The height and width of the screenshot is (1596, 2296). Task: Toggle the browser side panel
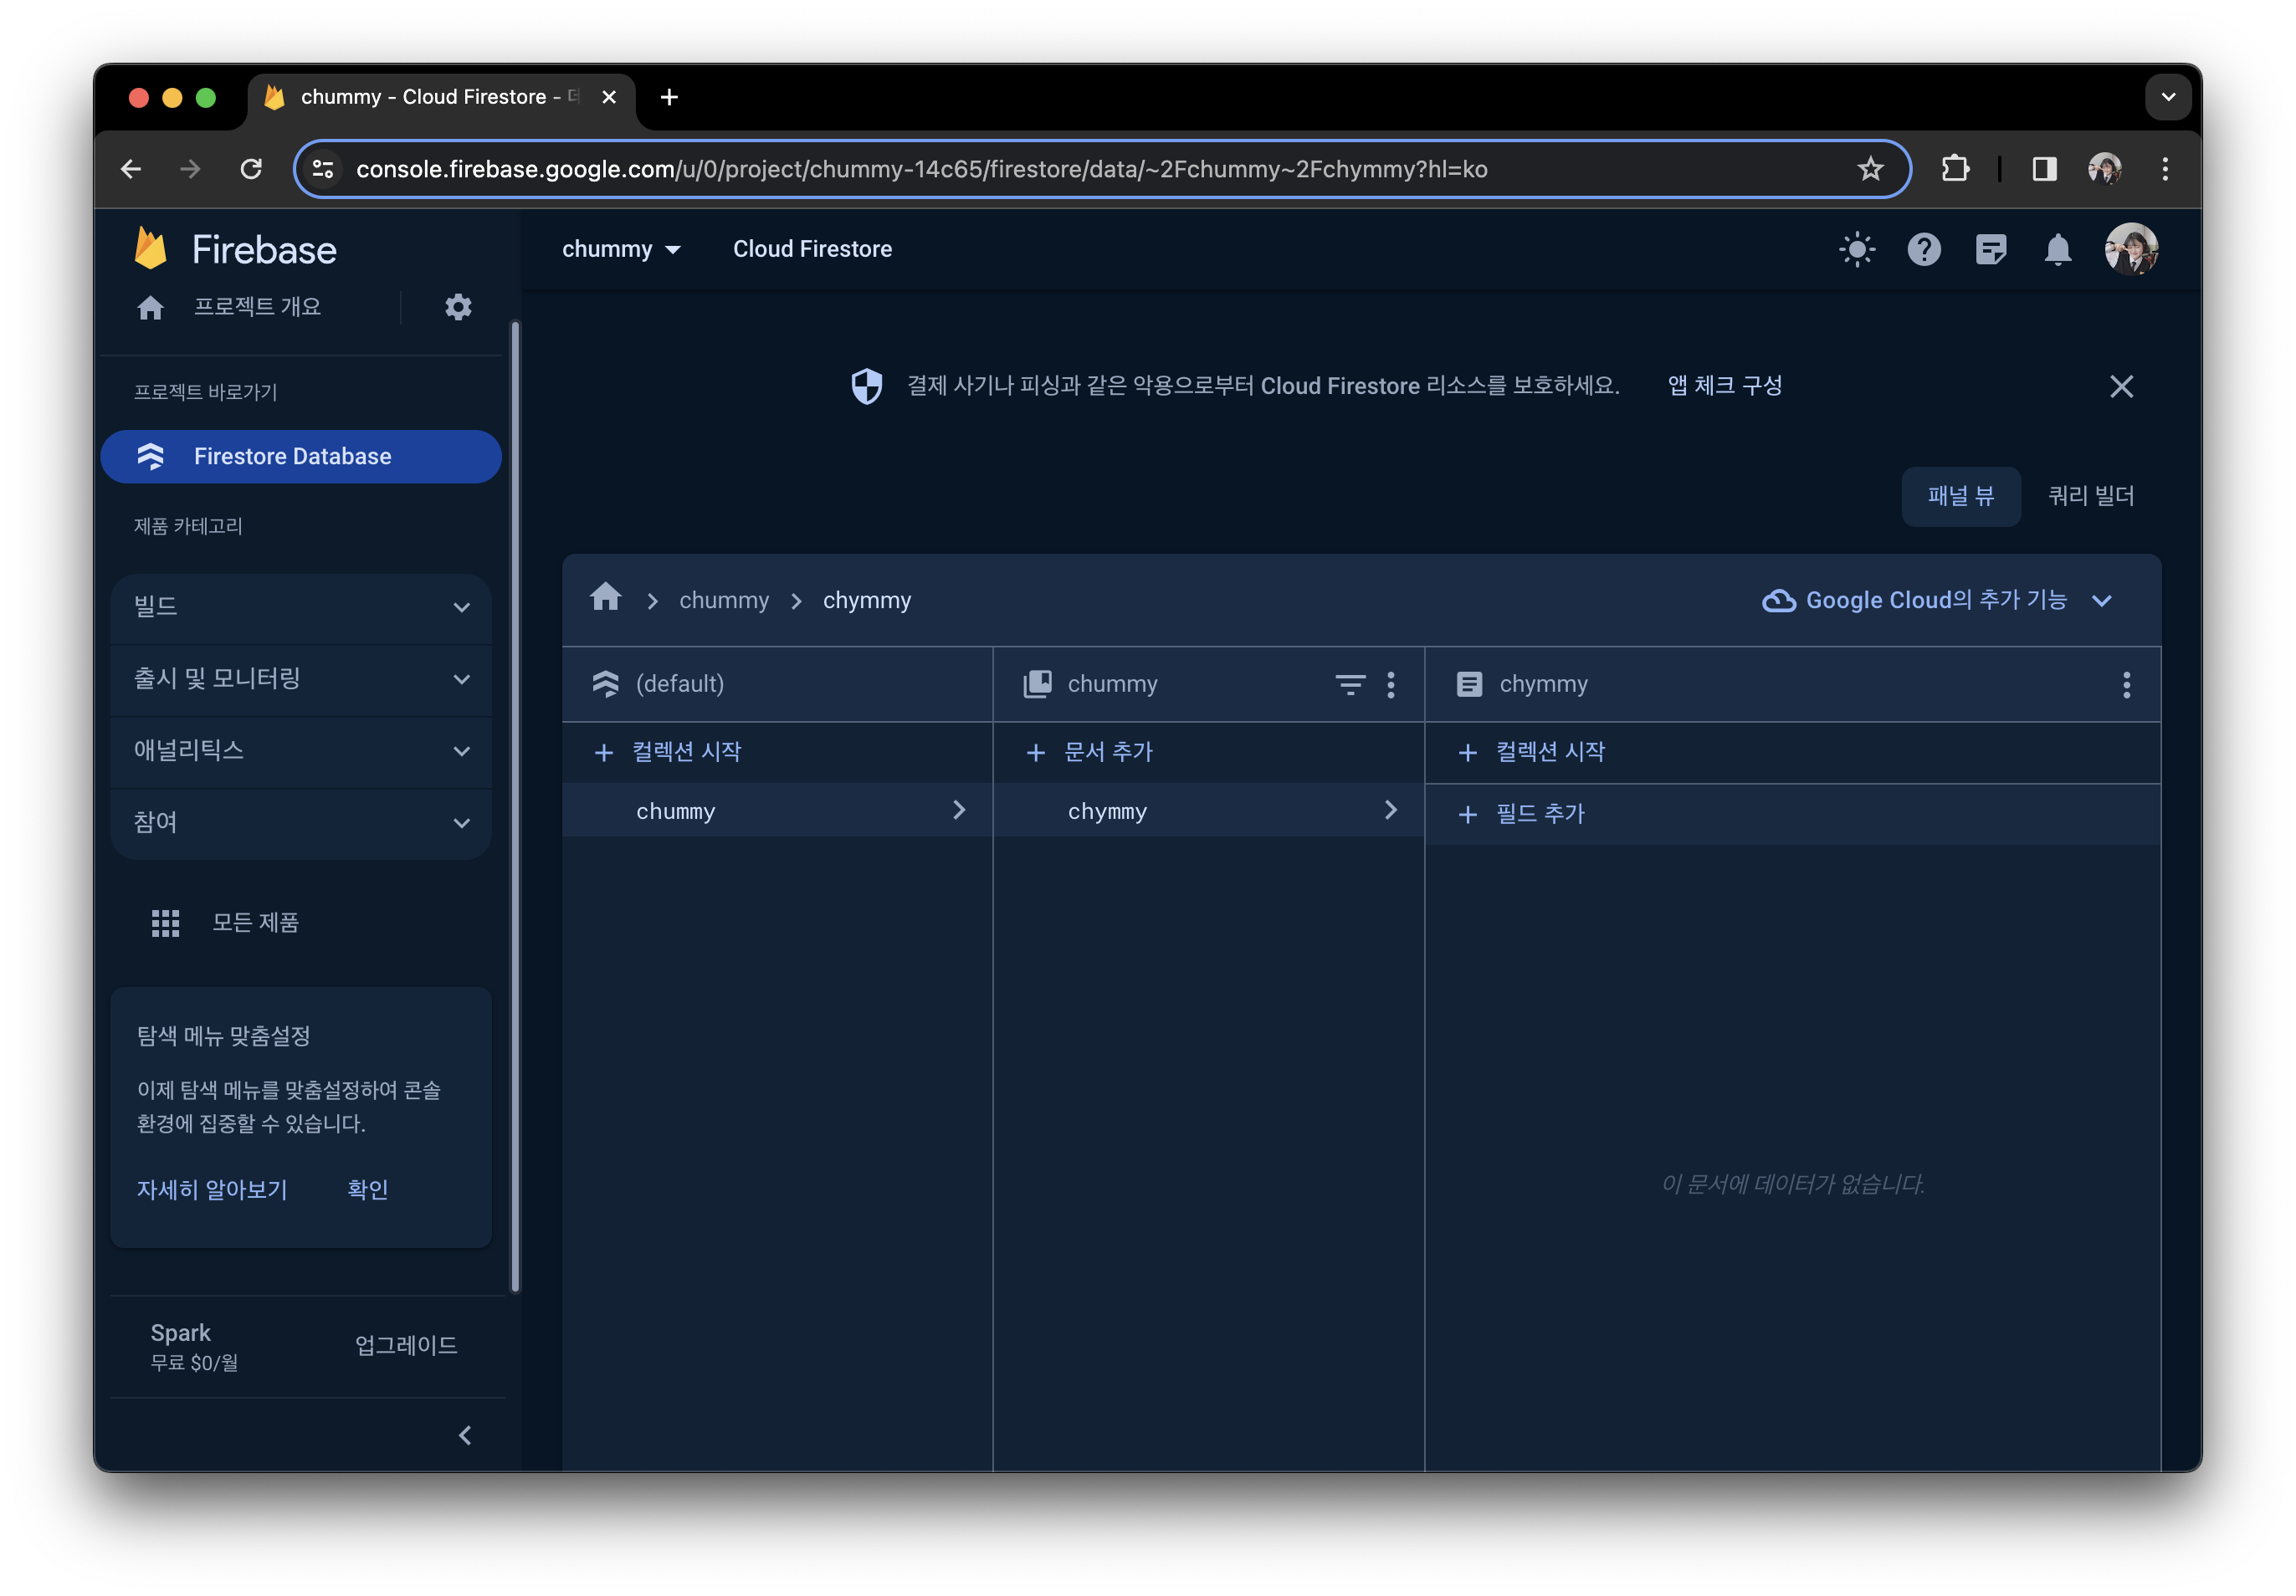pos(2044,169)
